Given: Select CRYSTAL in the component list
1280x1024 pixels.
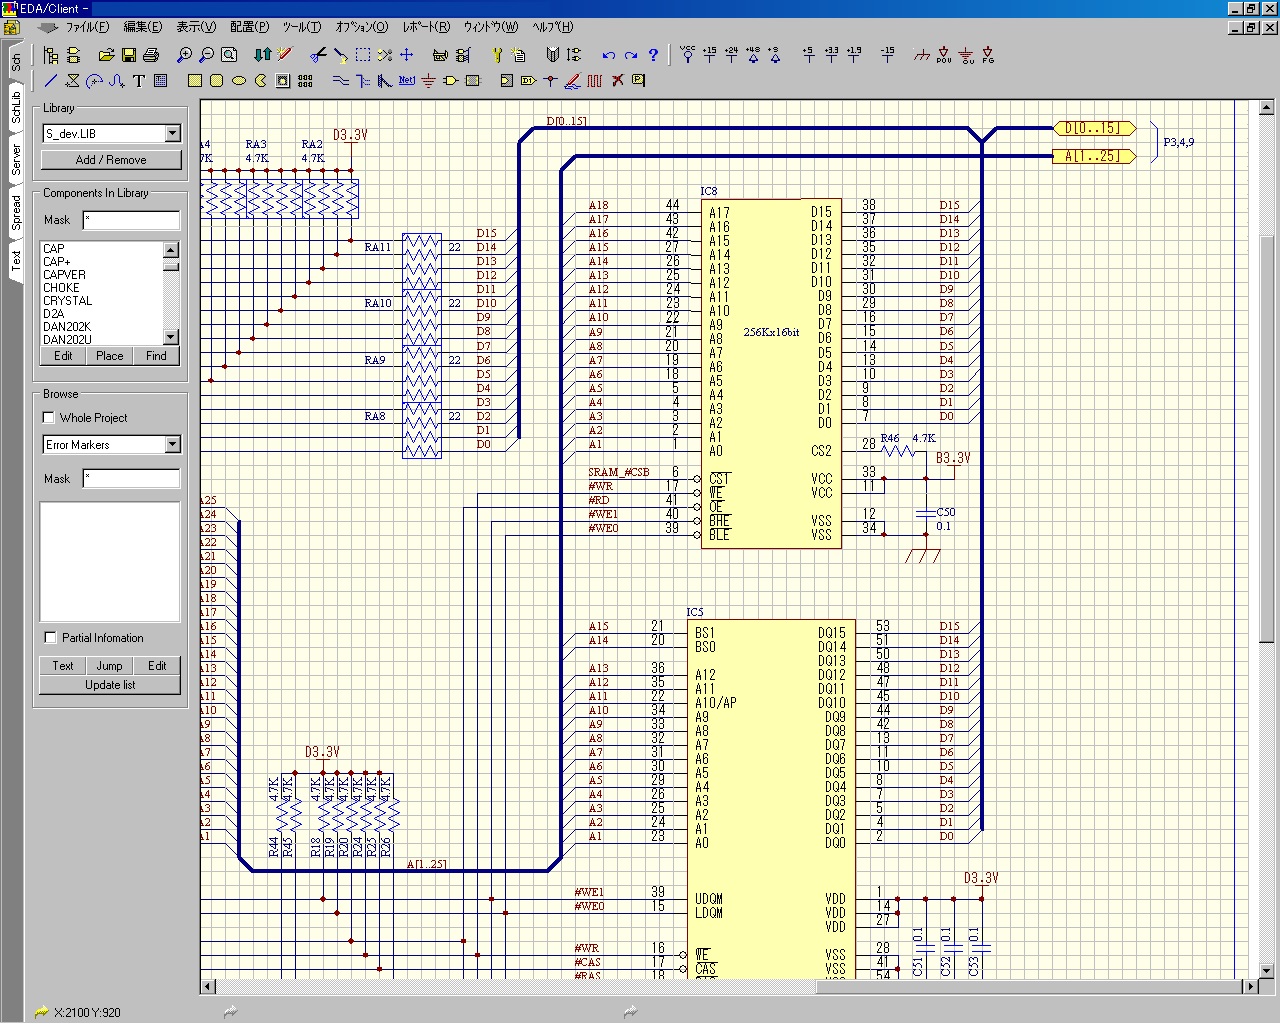Looking at the screenshot, I should click(x=68, y=301).
